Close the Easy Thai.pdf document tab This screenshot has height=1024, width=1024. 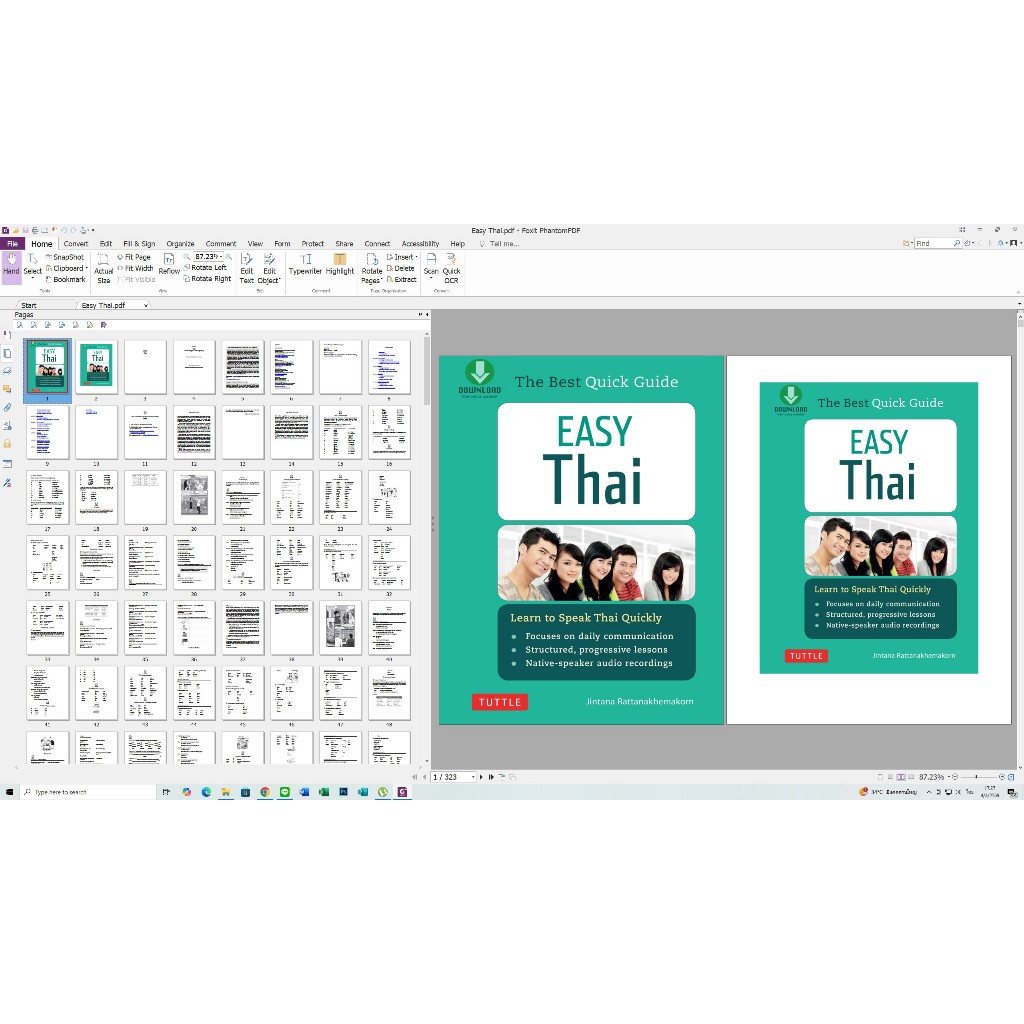point(146,305)
